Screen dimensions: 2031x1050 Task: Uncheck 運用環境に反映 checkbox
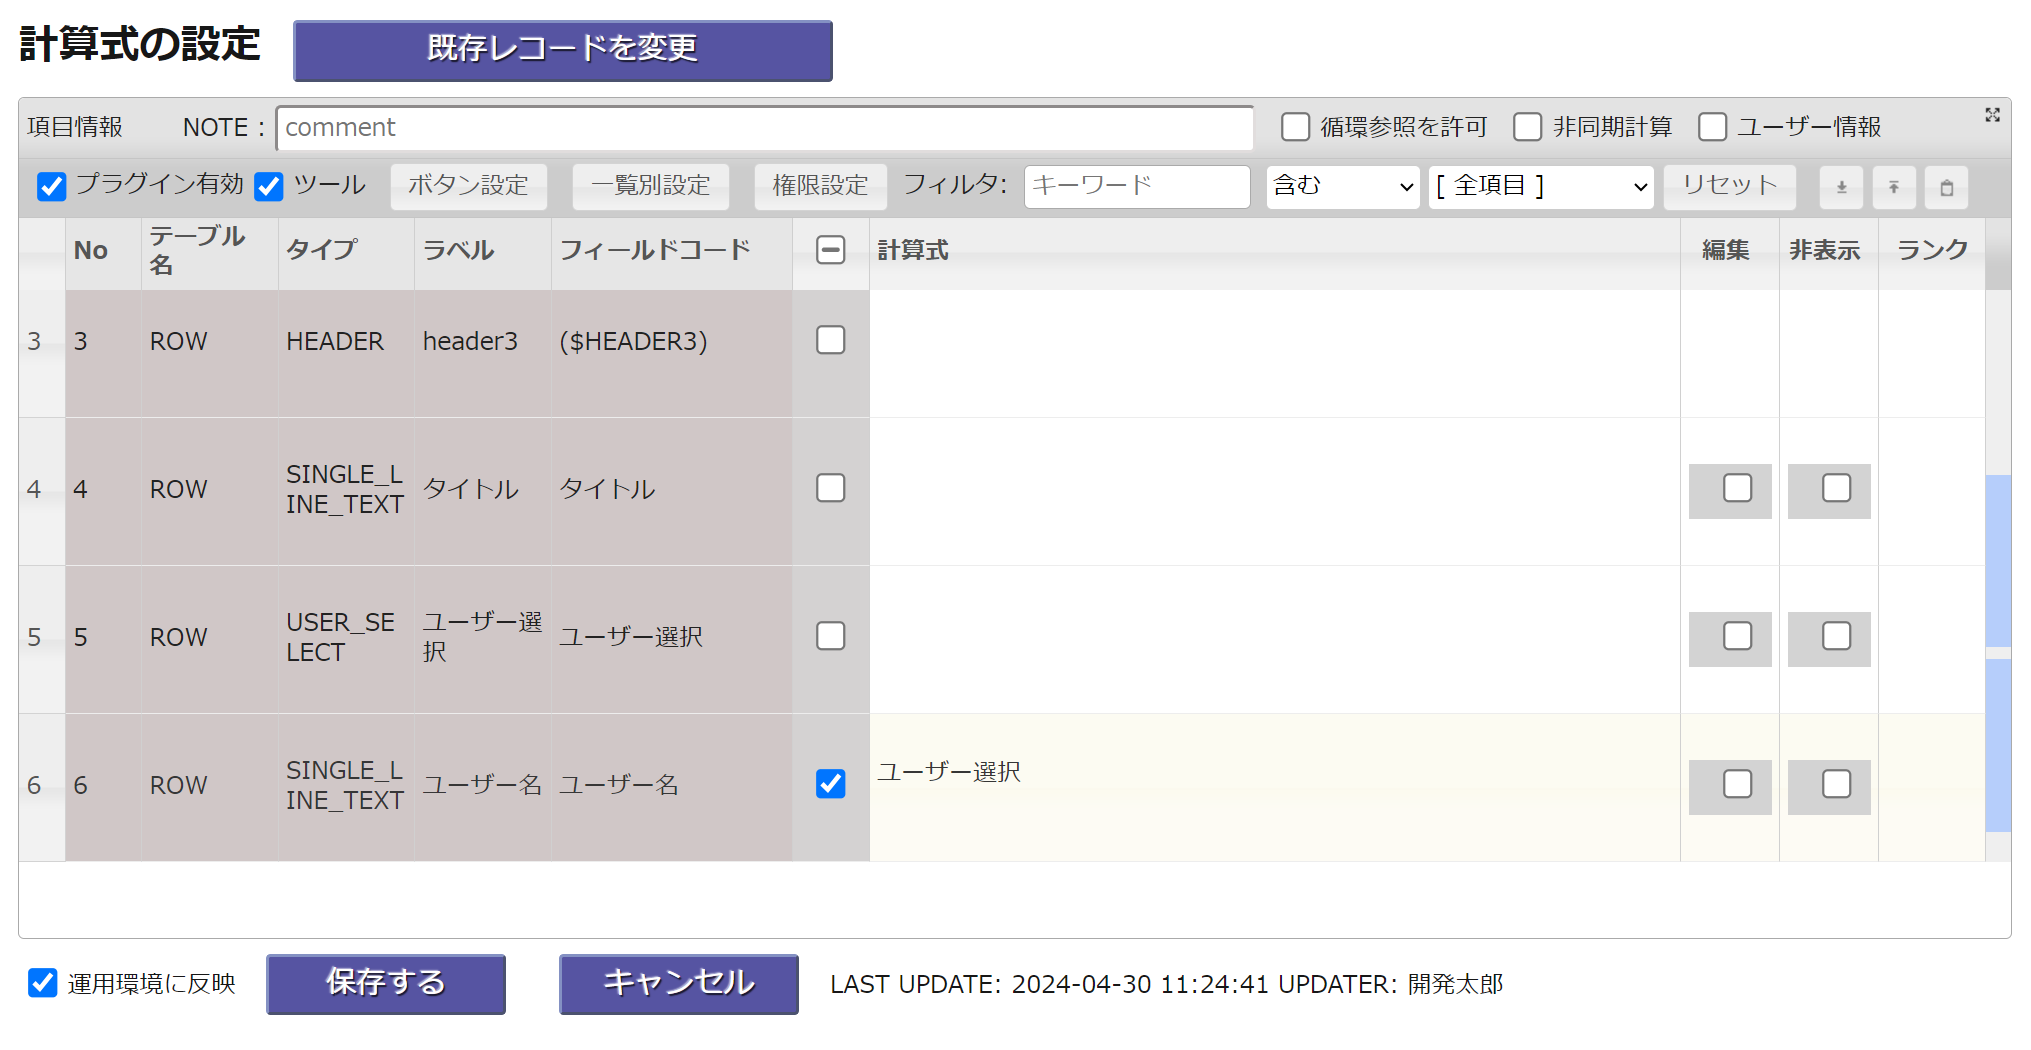tap(43, 983)
